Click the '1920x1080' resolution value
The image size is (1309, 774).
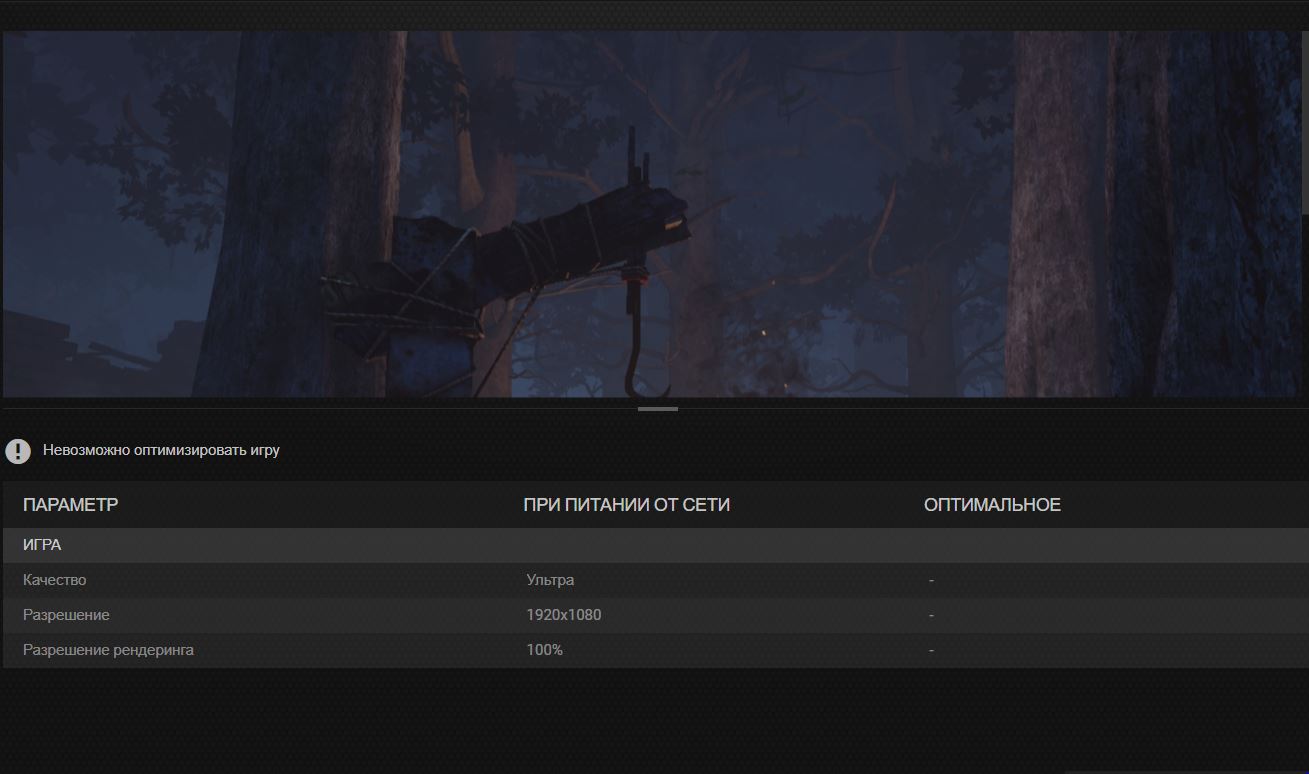[x=564, y=615]
